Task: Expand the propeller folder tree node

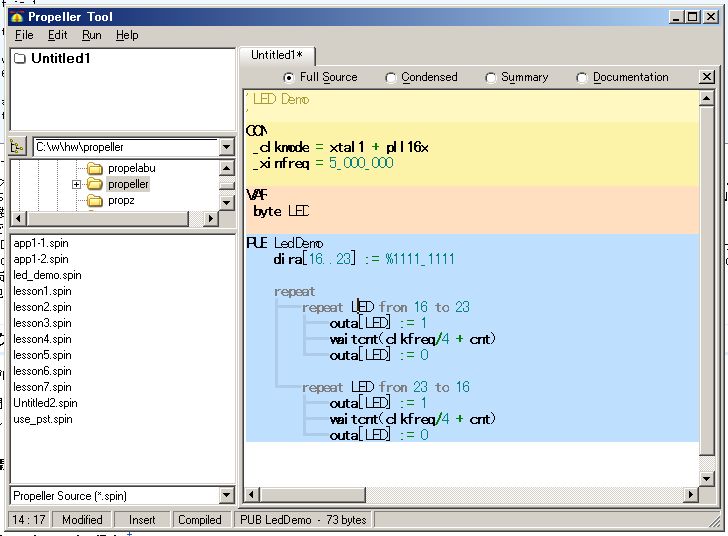Action: tap(77, 184)
